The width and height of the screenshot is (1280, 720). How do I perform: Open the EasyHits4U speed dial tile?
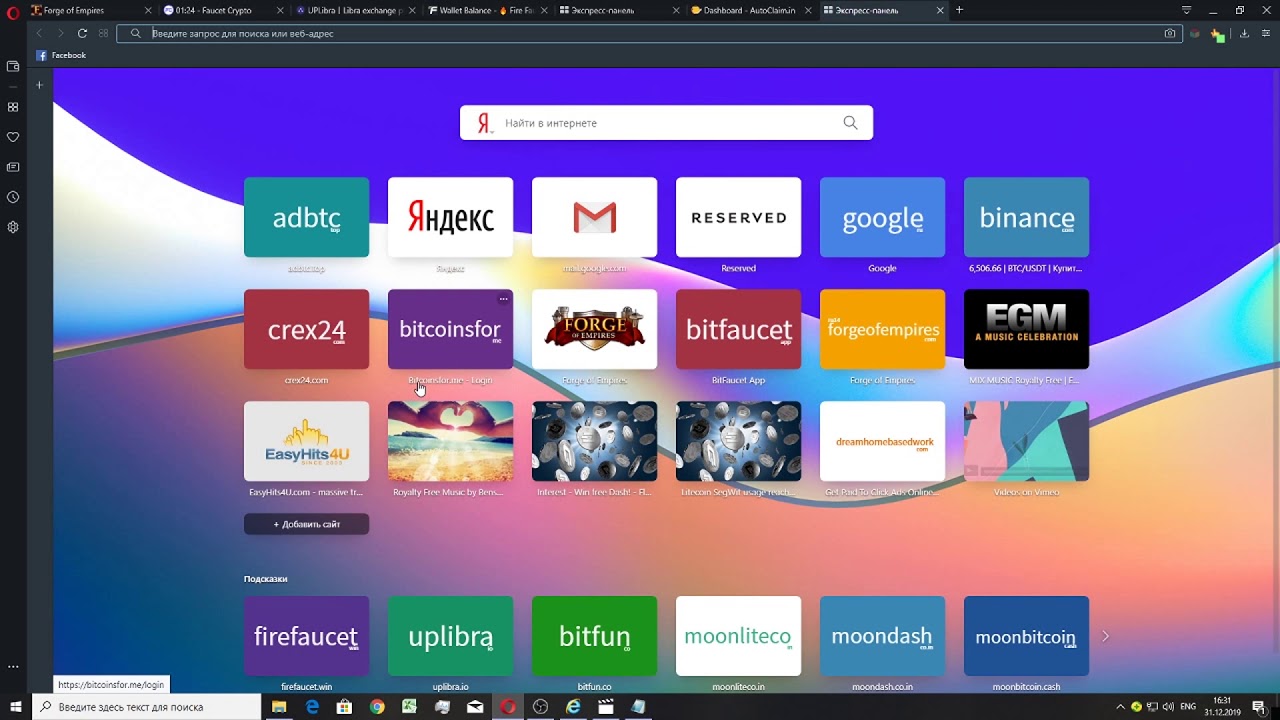tap(306, 441)
